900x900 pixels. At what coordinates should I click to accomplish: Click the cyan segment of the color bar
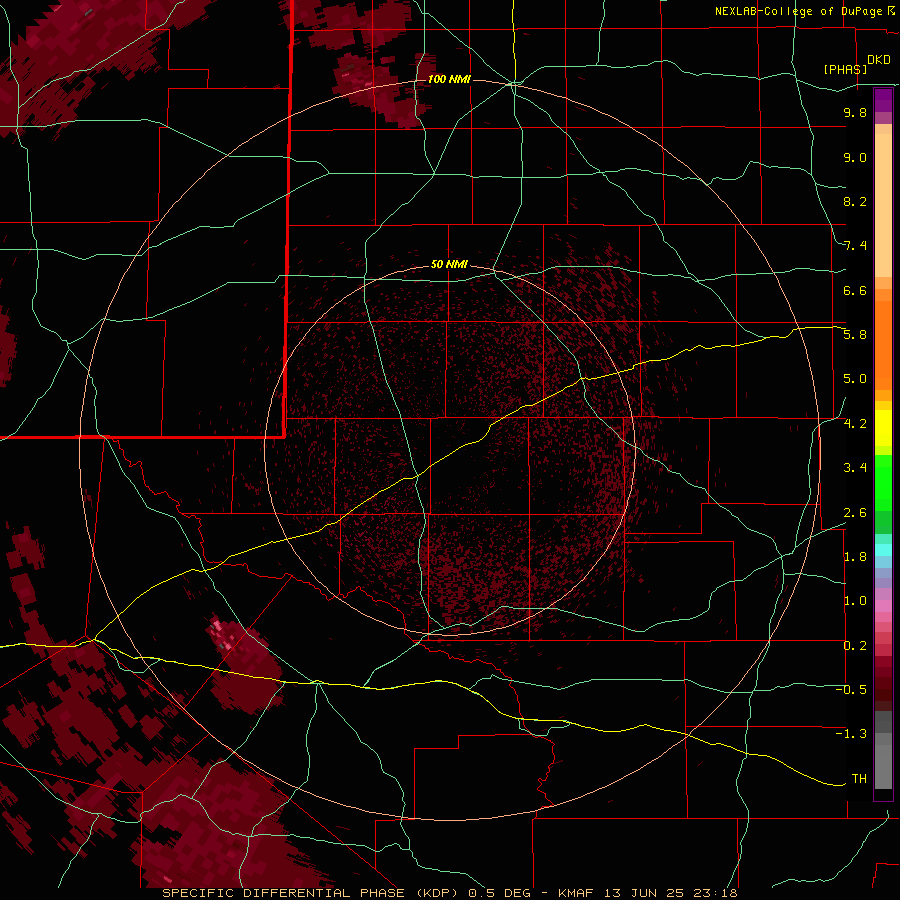883,550
